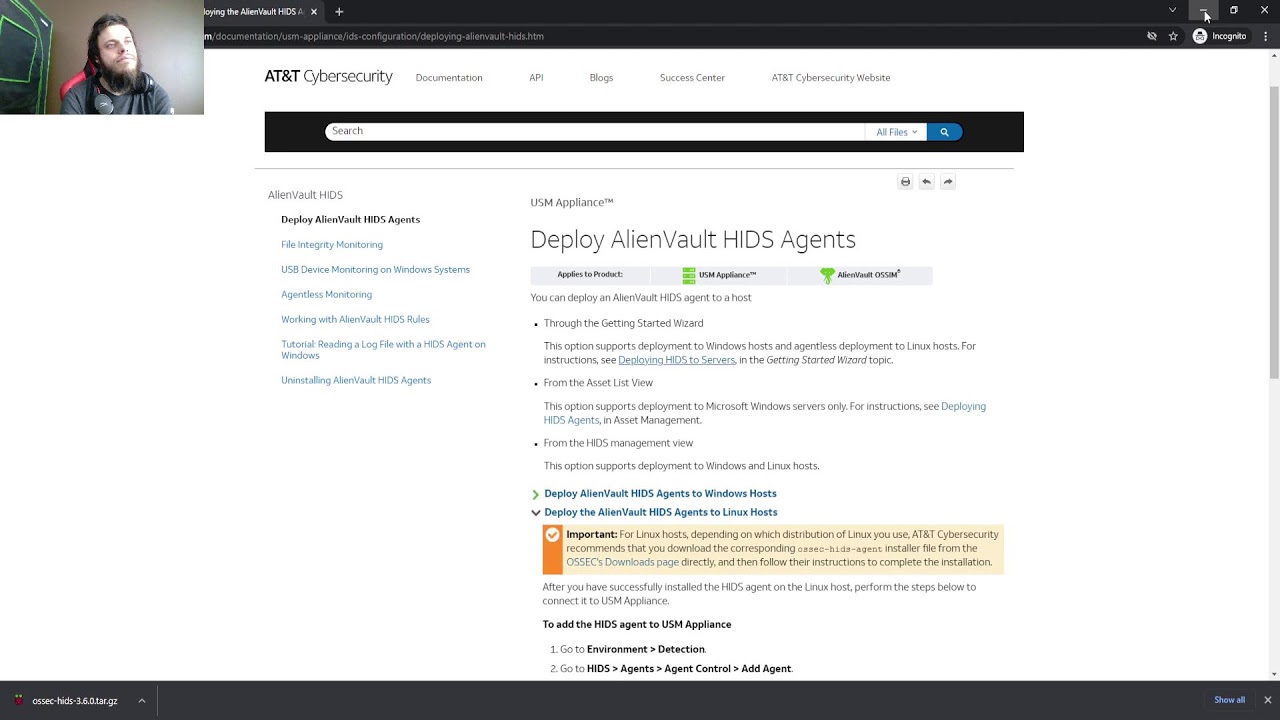Click the AT&T Cybersecurity logo
Viewport: 1280px width, 720px height.
328,76
